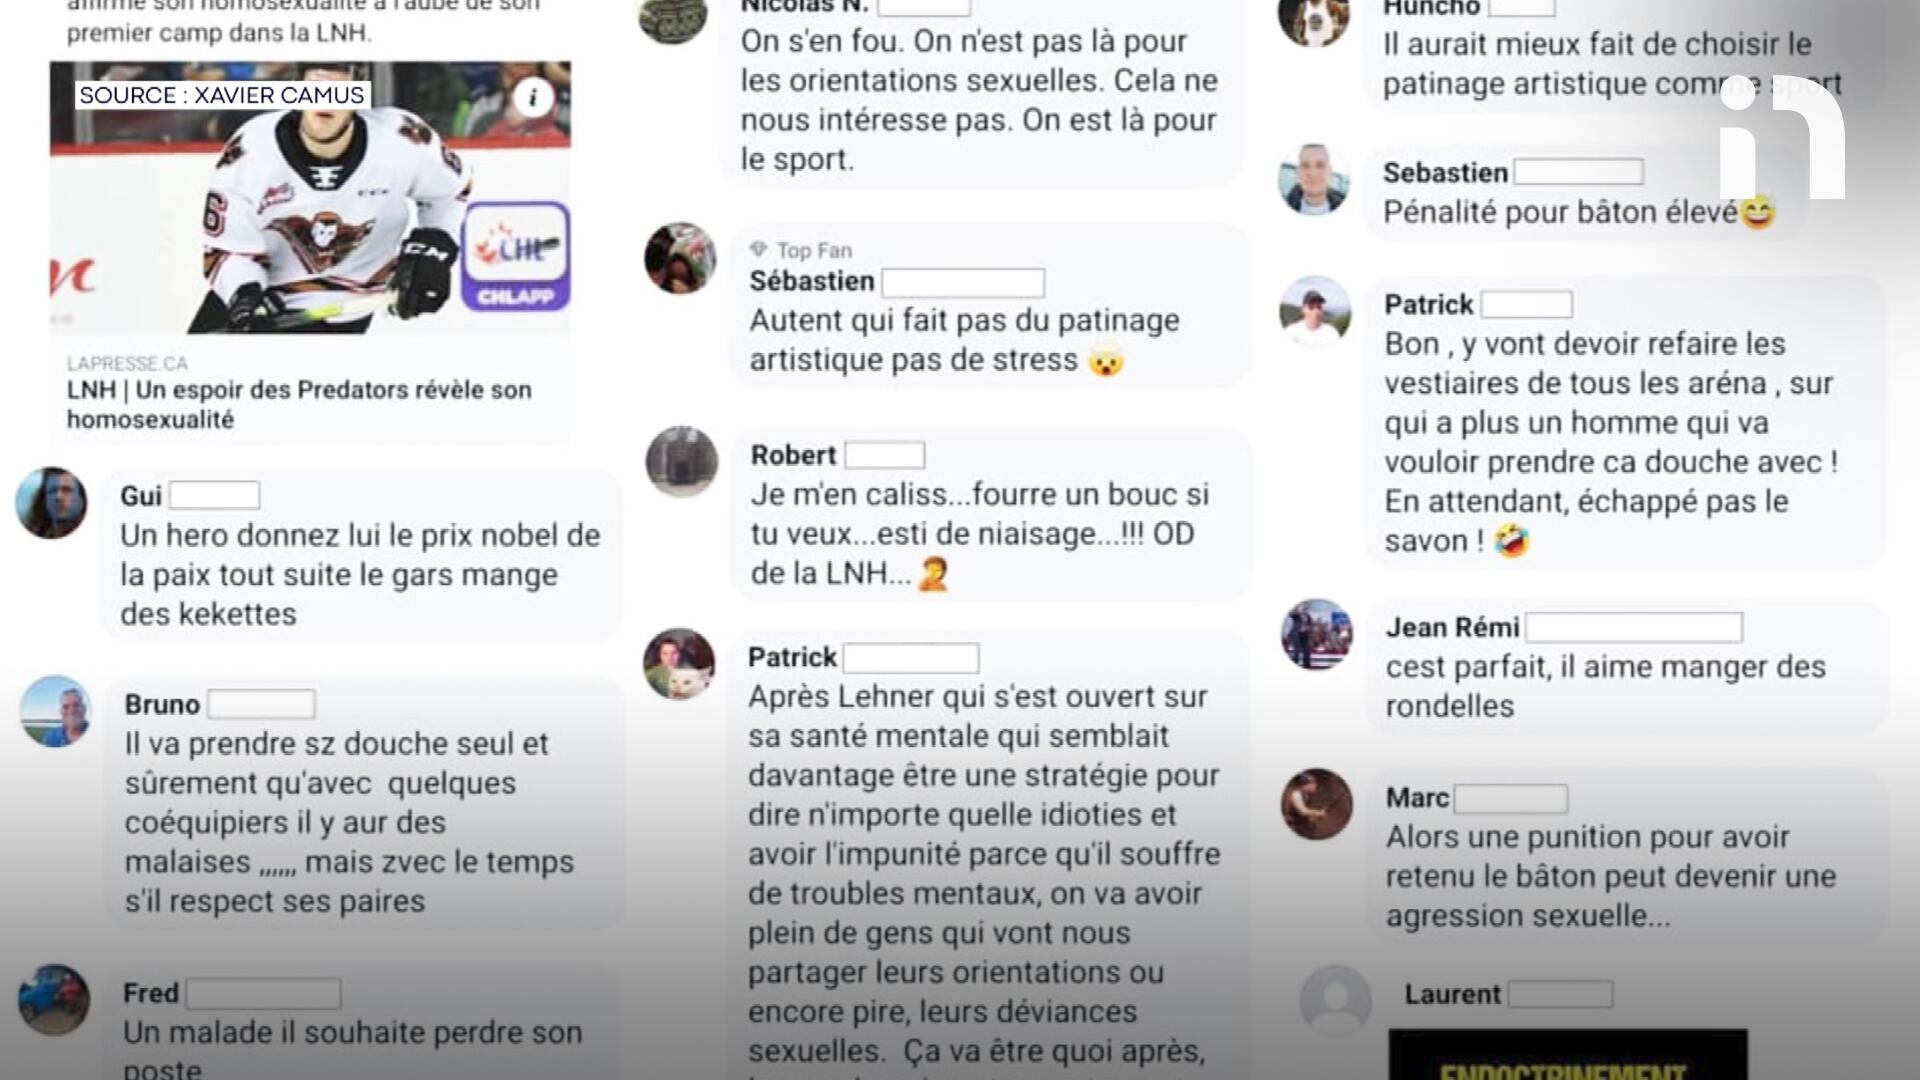Viewport: 1920px width, 1080px height.
Task: Click commenter name Sebastien above Pénalité comment
Action: 1445,172
